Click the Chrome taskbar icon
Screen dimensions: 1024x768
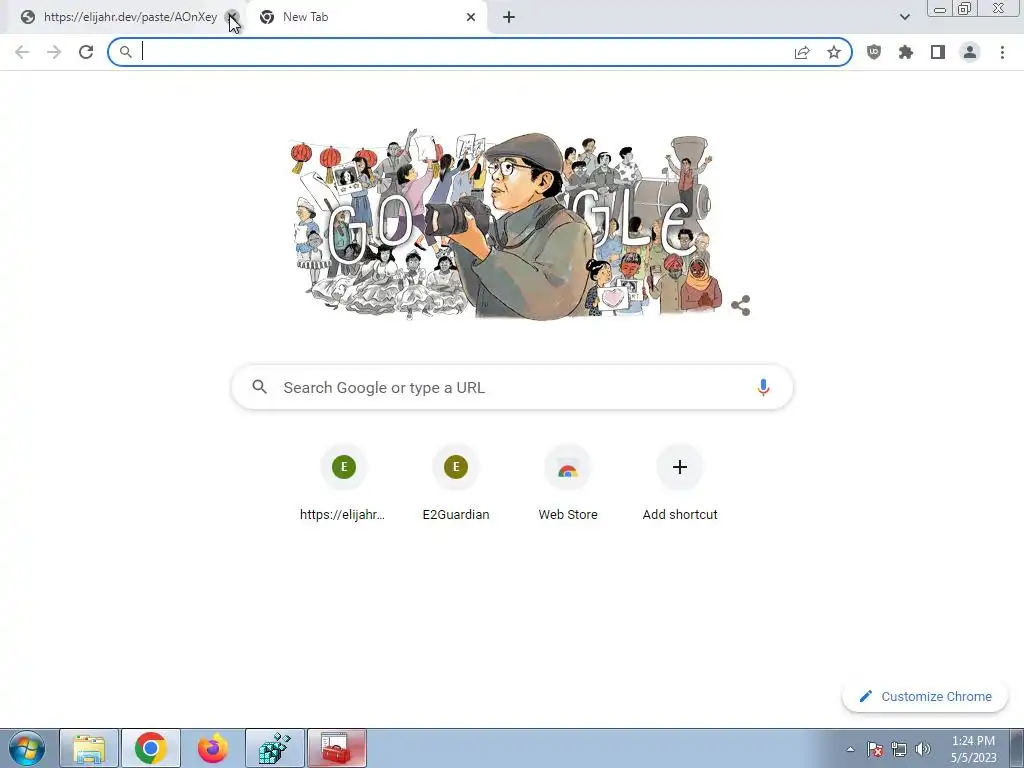pyautogui.click(x=151, y=748)
